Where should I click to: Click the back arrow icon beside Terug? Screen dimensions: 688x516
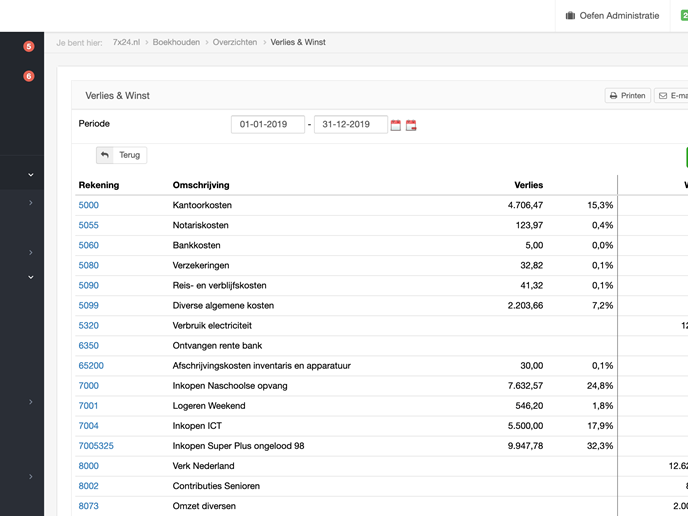(104, 155)
